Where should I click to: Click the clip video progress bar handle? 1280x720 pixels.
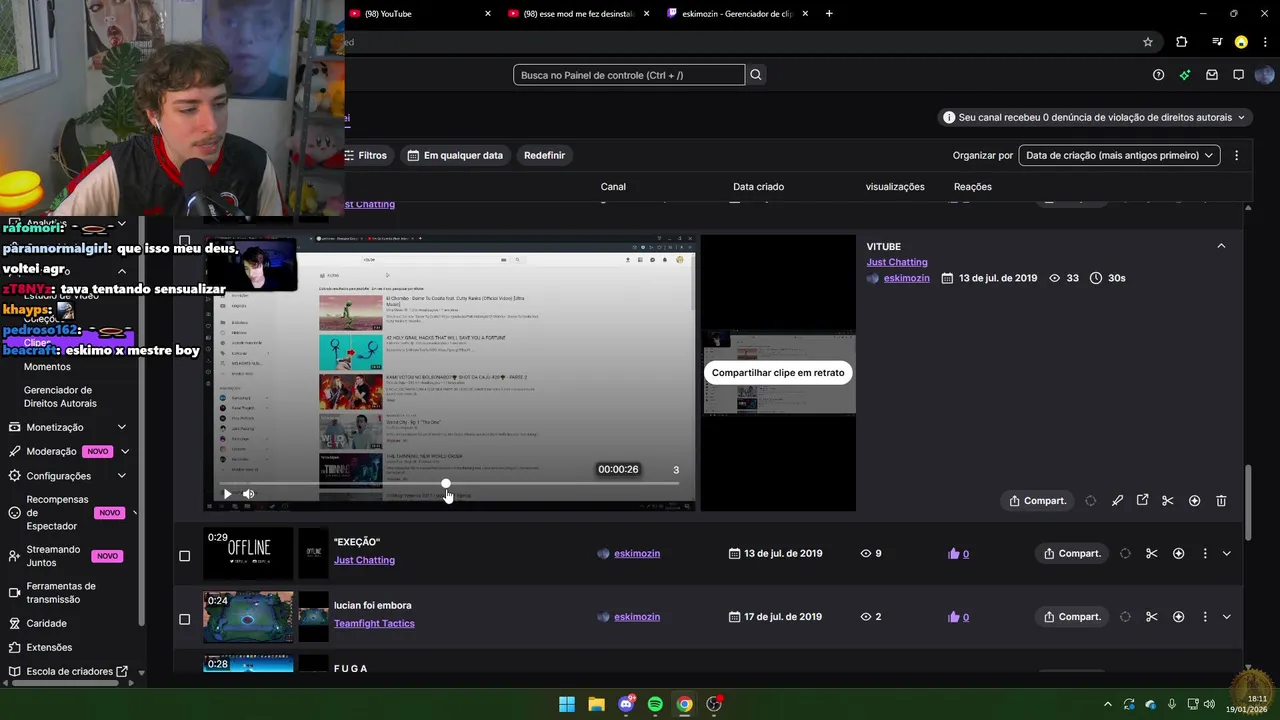446,484
